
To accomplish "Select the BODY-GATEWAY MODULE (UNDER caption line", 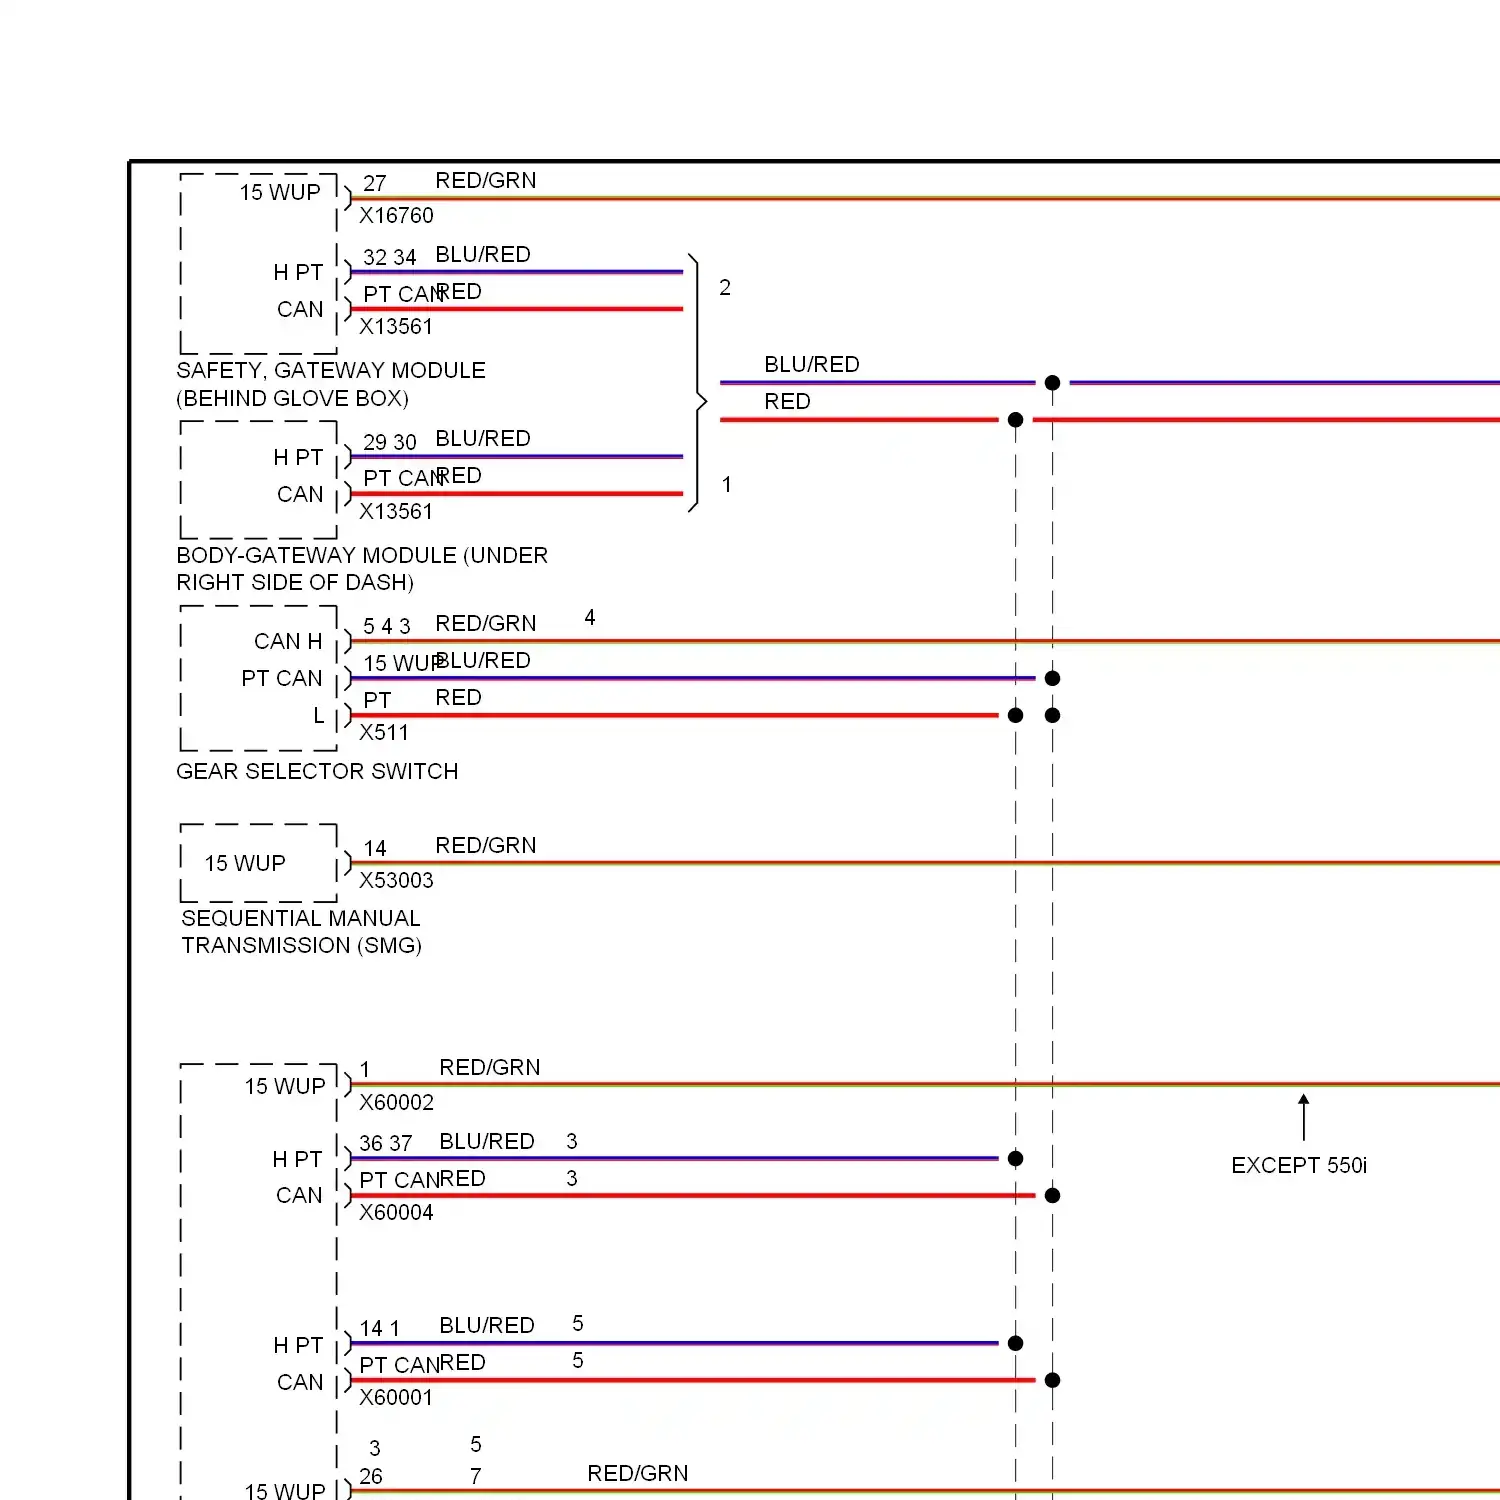I will [362, 555].
